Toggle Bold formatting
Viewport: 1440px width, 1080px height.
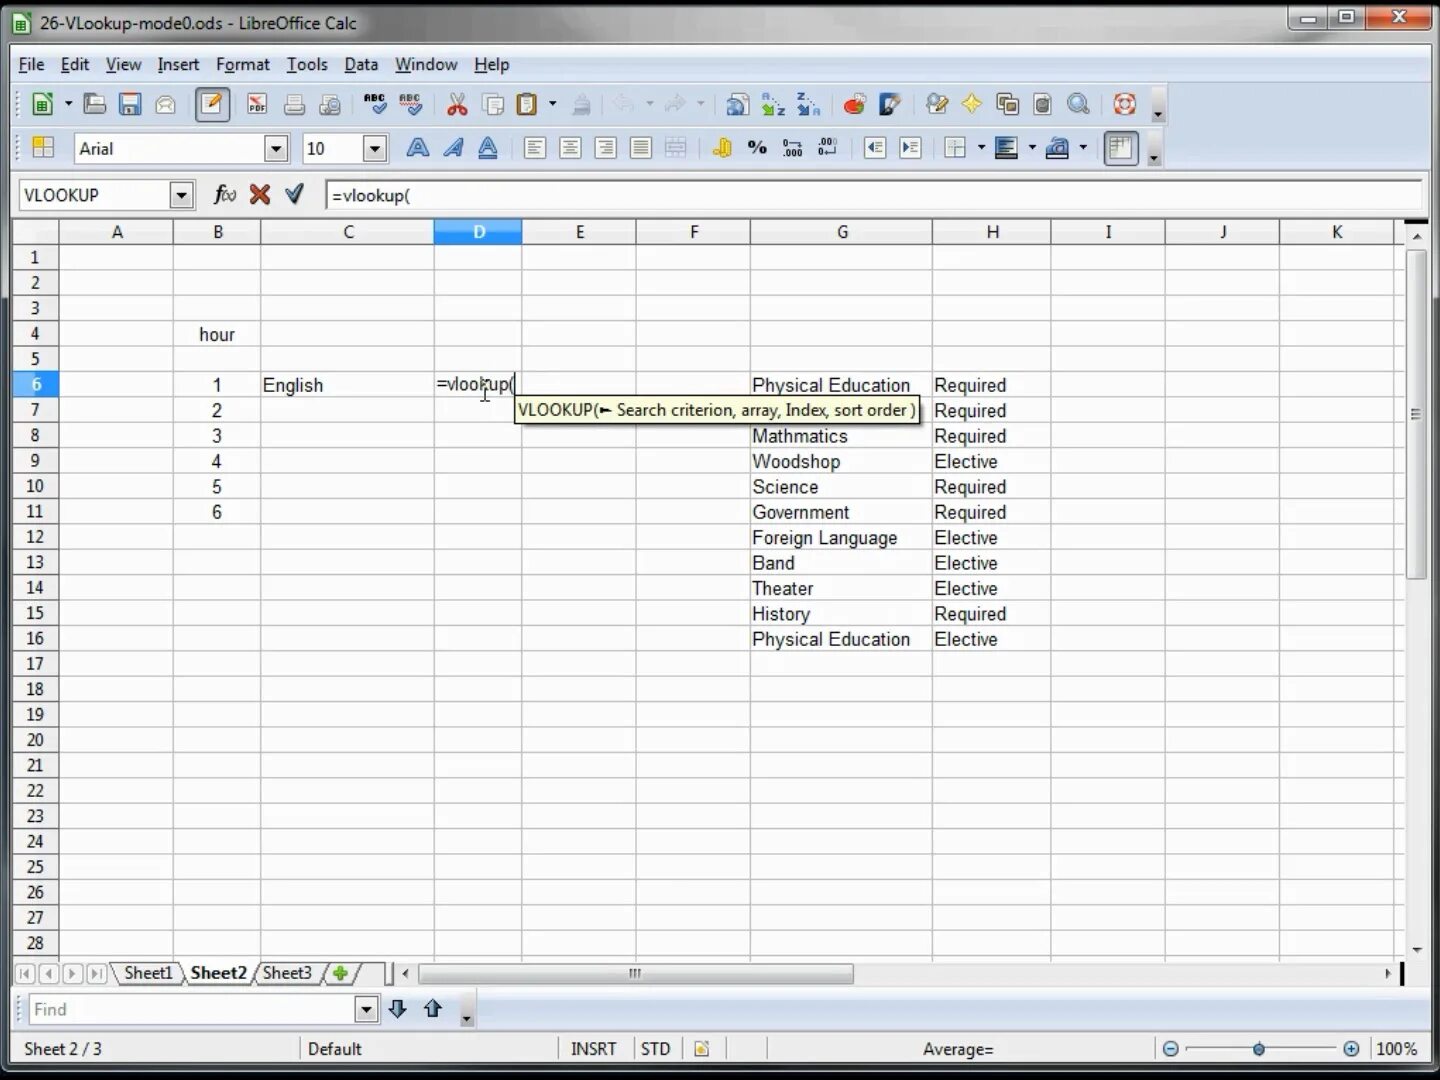pyautogui.click(x=418, y=148)
